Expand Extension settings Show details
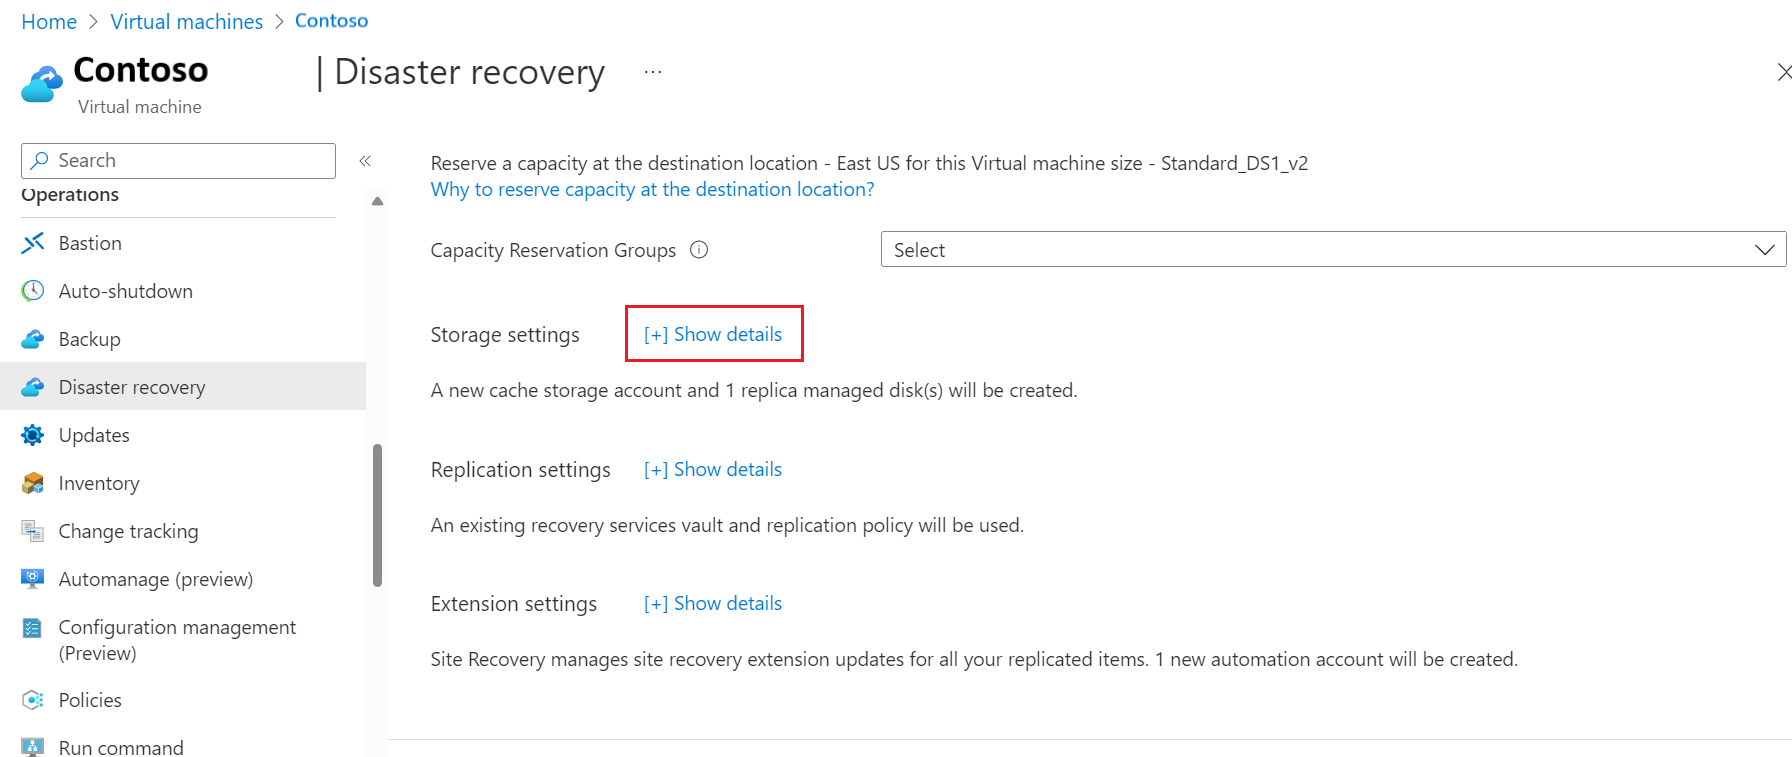 point(713,603)
